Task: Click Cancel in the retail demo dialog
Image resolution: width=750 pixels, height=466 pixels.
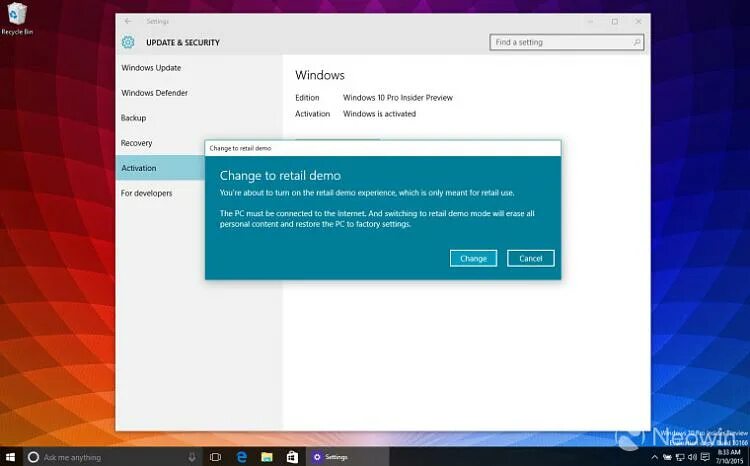Action: point(531,258)
